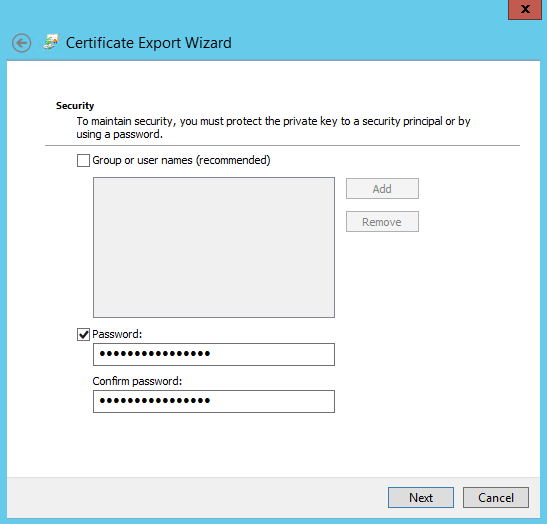Click the bold Security heading
Viewport: 547px width, 524px height.
pyautogui.click(x=75, y=105)
